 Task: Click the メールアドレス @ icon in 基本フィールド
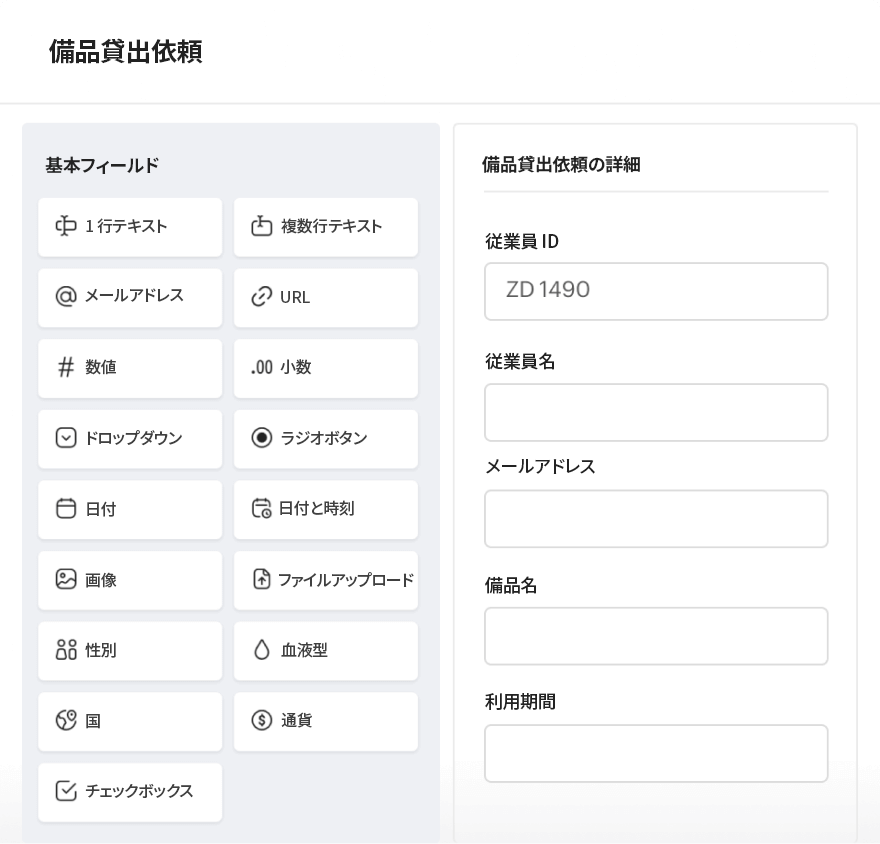pyautogui.click(x=64, y=297)
